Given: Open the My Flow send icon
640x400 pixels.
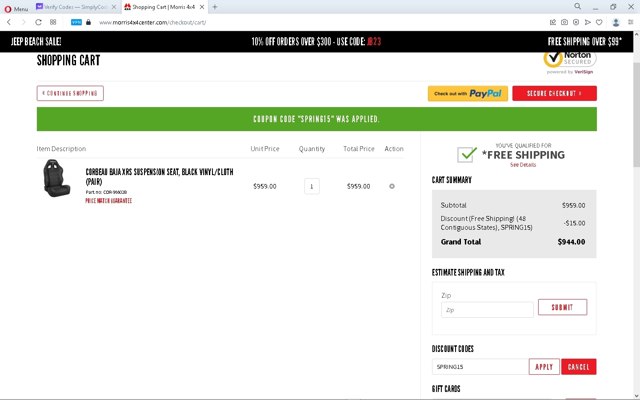Looking at the screenshot, I should 587,22.
